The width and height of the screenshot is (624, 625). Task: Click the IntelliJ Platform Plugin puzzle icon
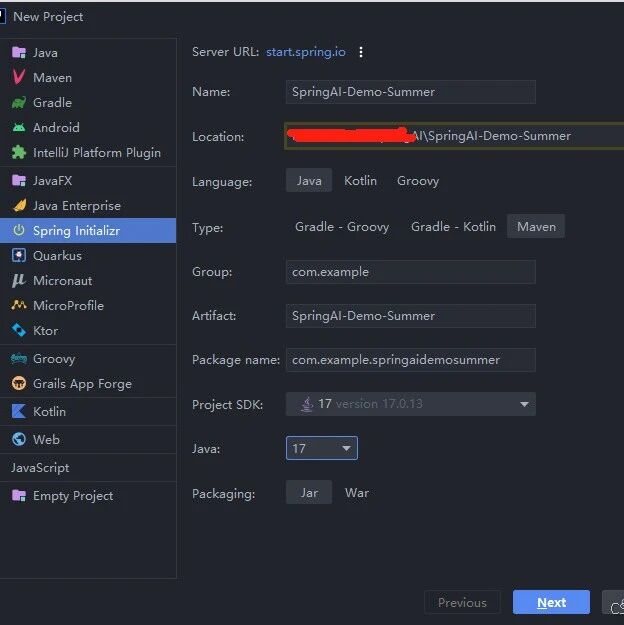click(x=19, y=153)
